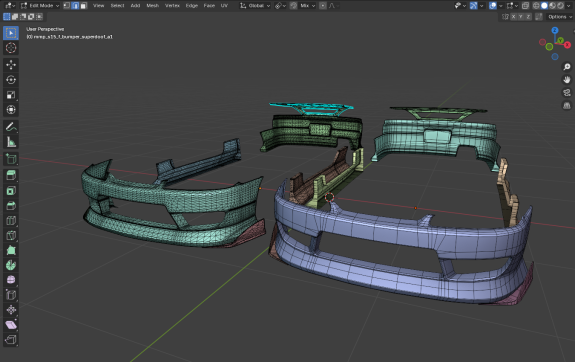Image resolution: width=575 pixels, height=362 pixels.
Task: Choose the Measure tool
Action: [x=11, y=142]
